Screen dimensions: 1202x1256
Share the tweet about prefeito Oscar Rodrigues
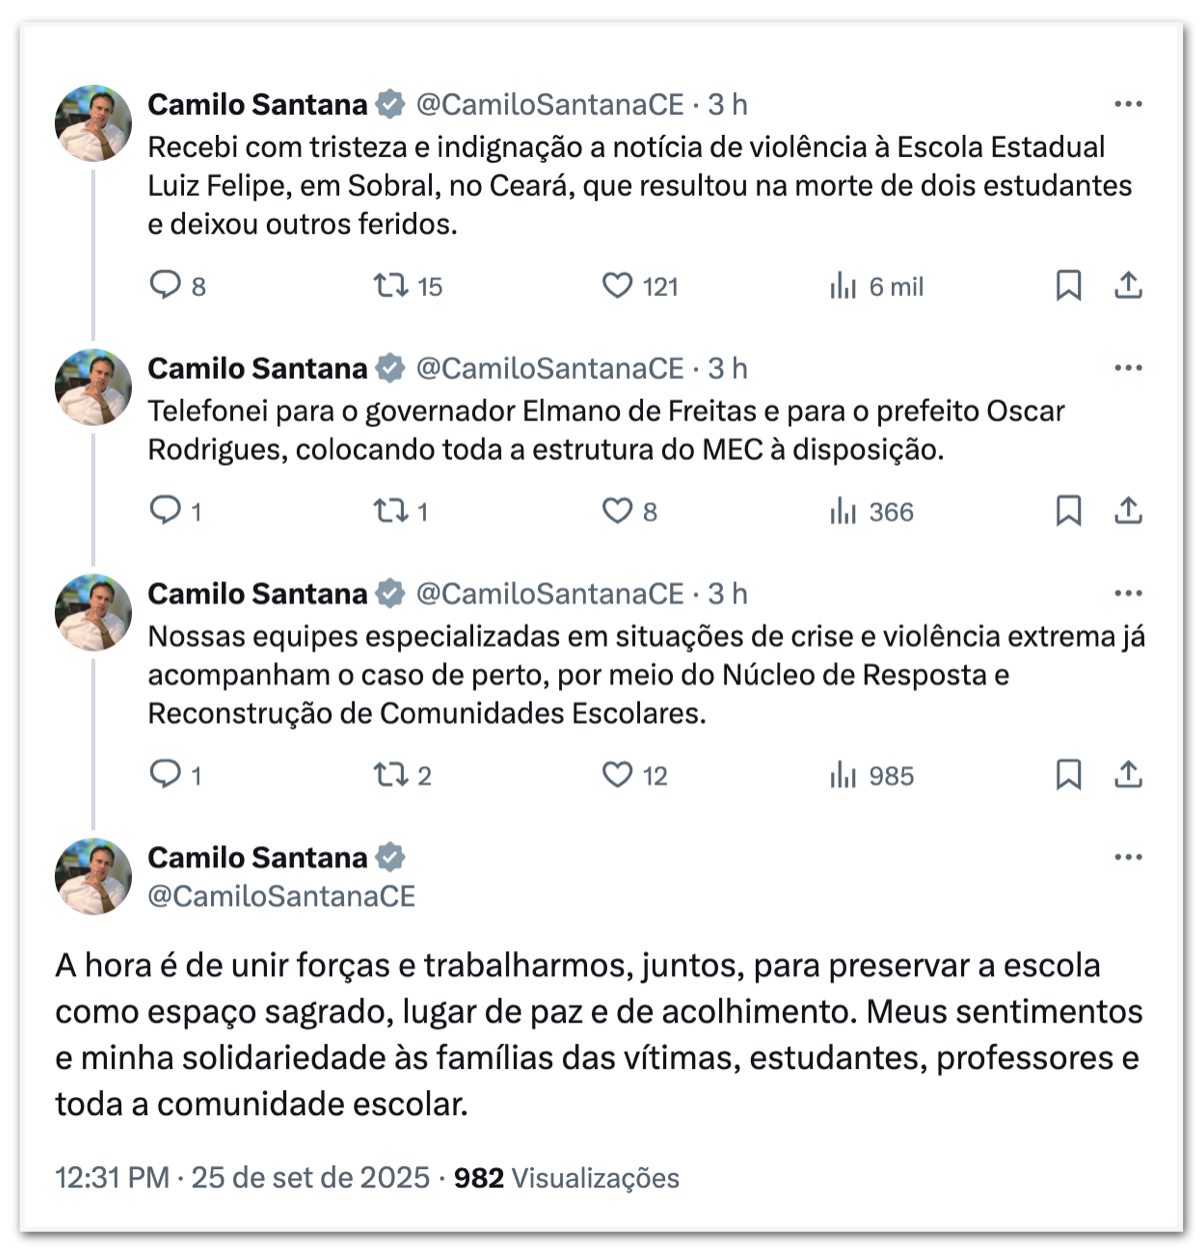(x=1128, y=511)
